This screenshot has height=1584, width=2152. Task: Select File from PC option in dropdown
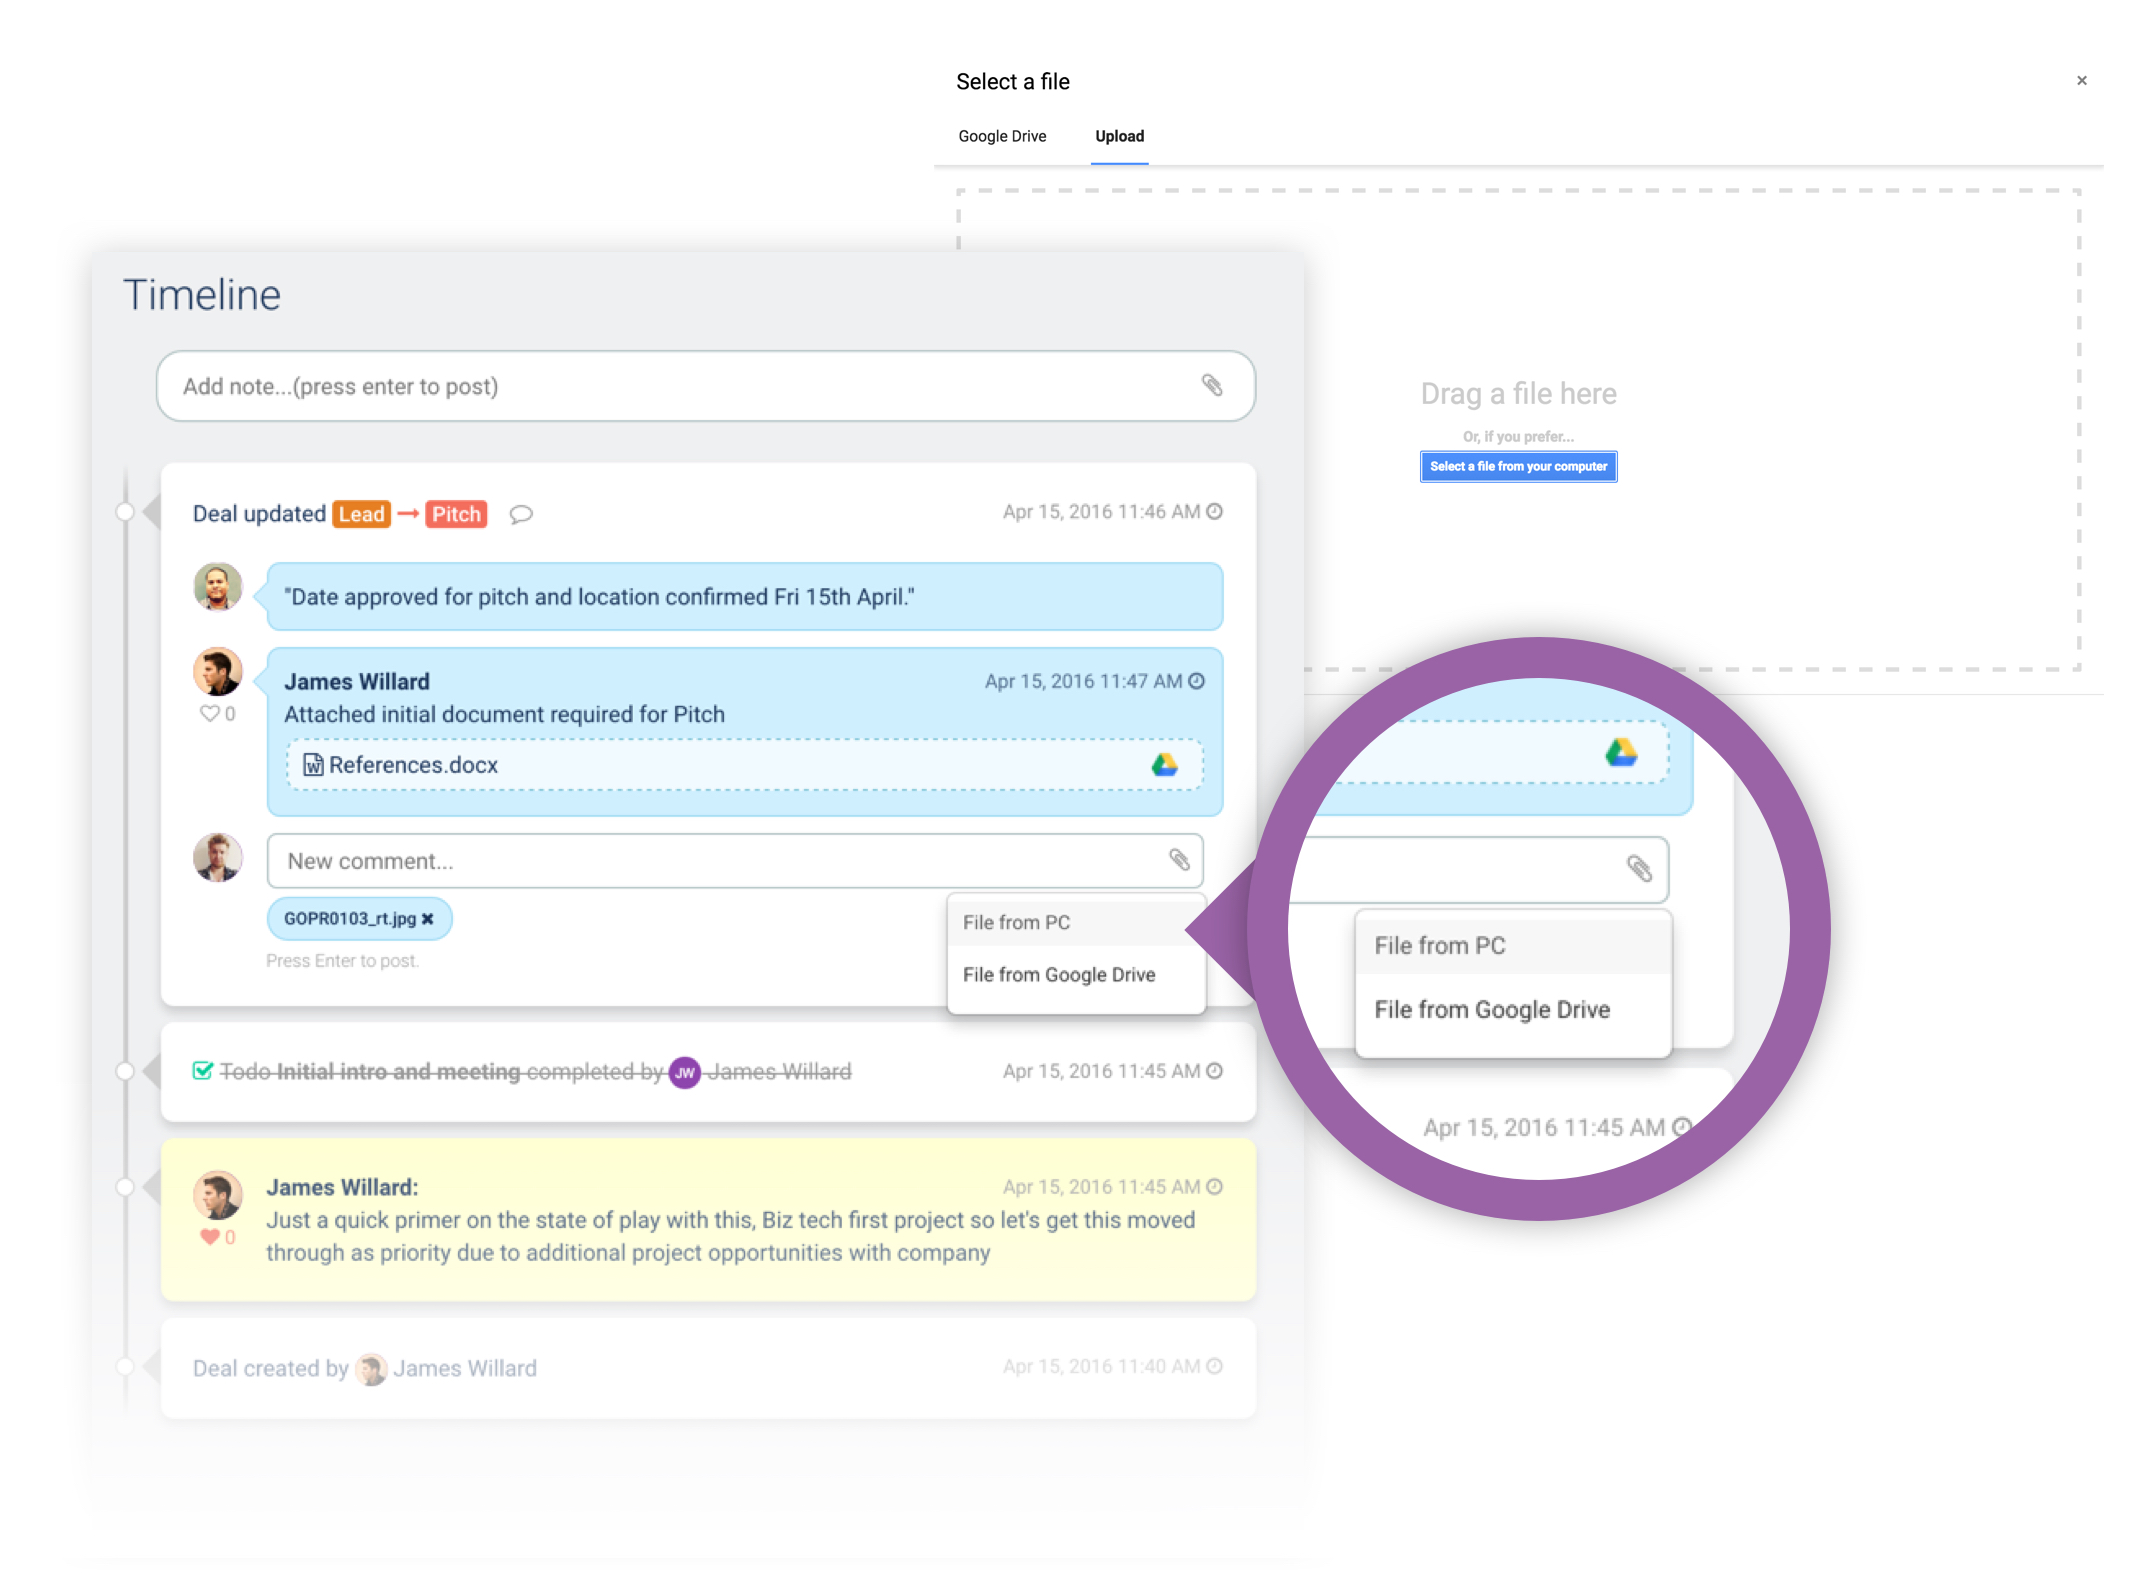tap(1019, 922)
